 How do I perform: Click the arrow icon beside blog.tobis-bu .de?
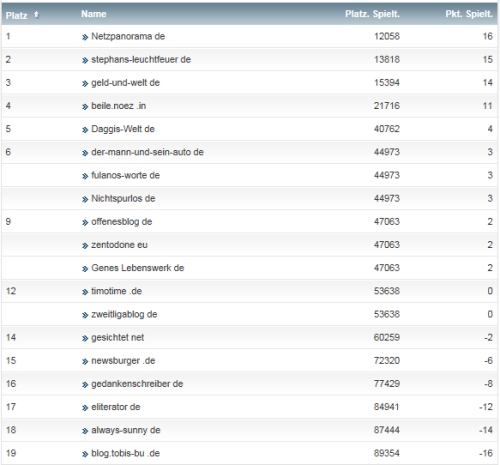tap(85, 454)
